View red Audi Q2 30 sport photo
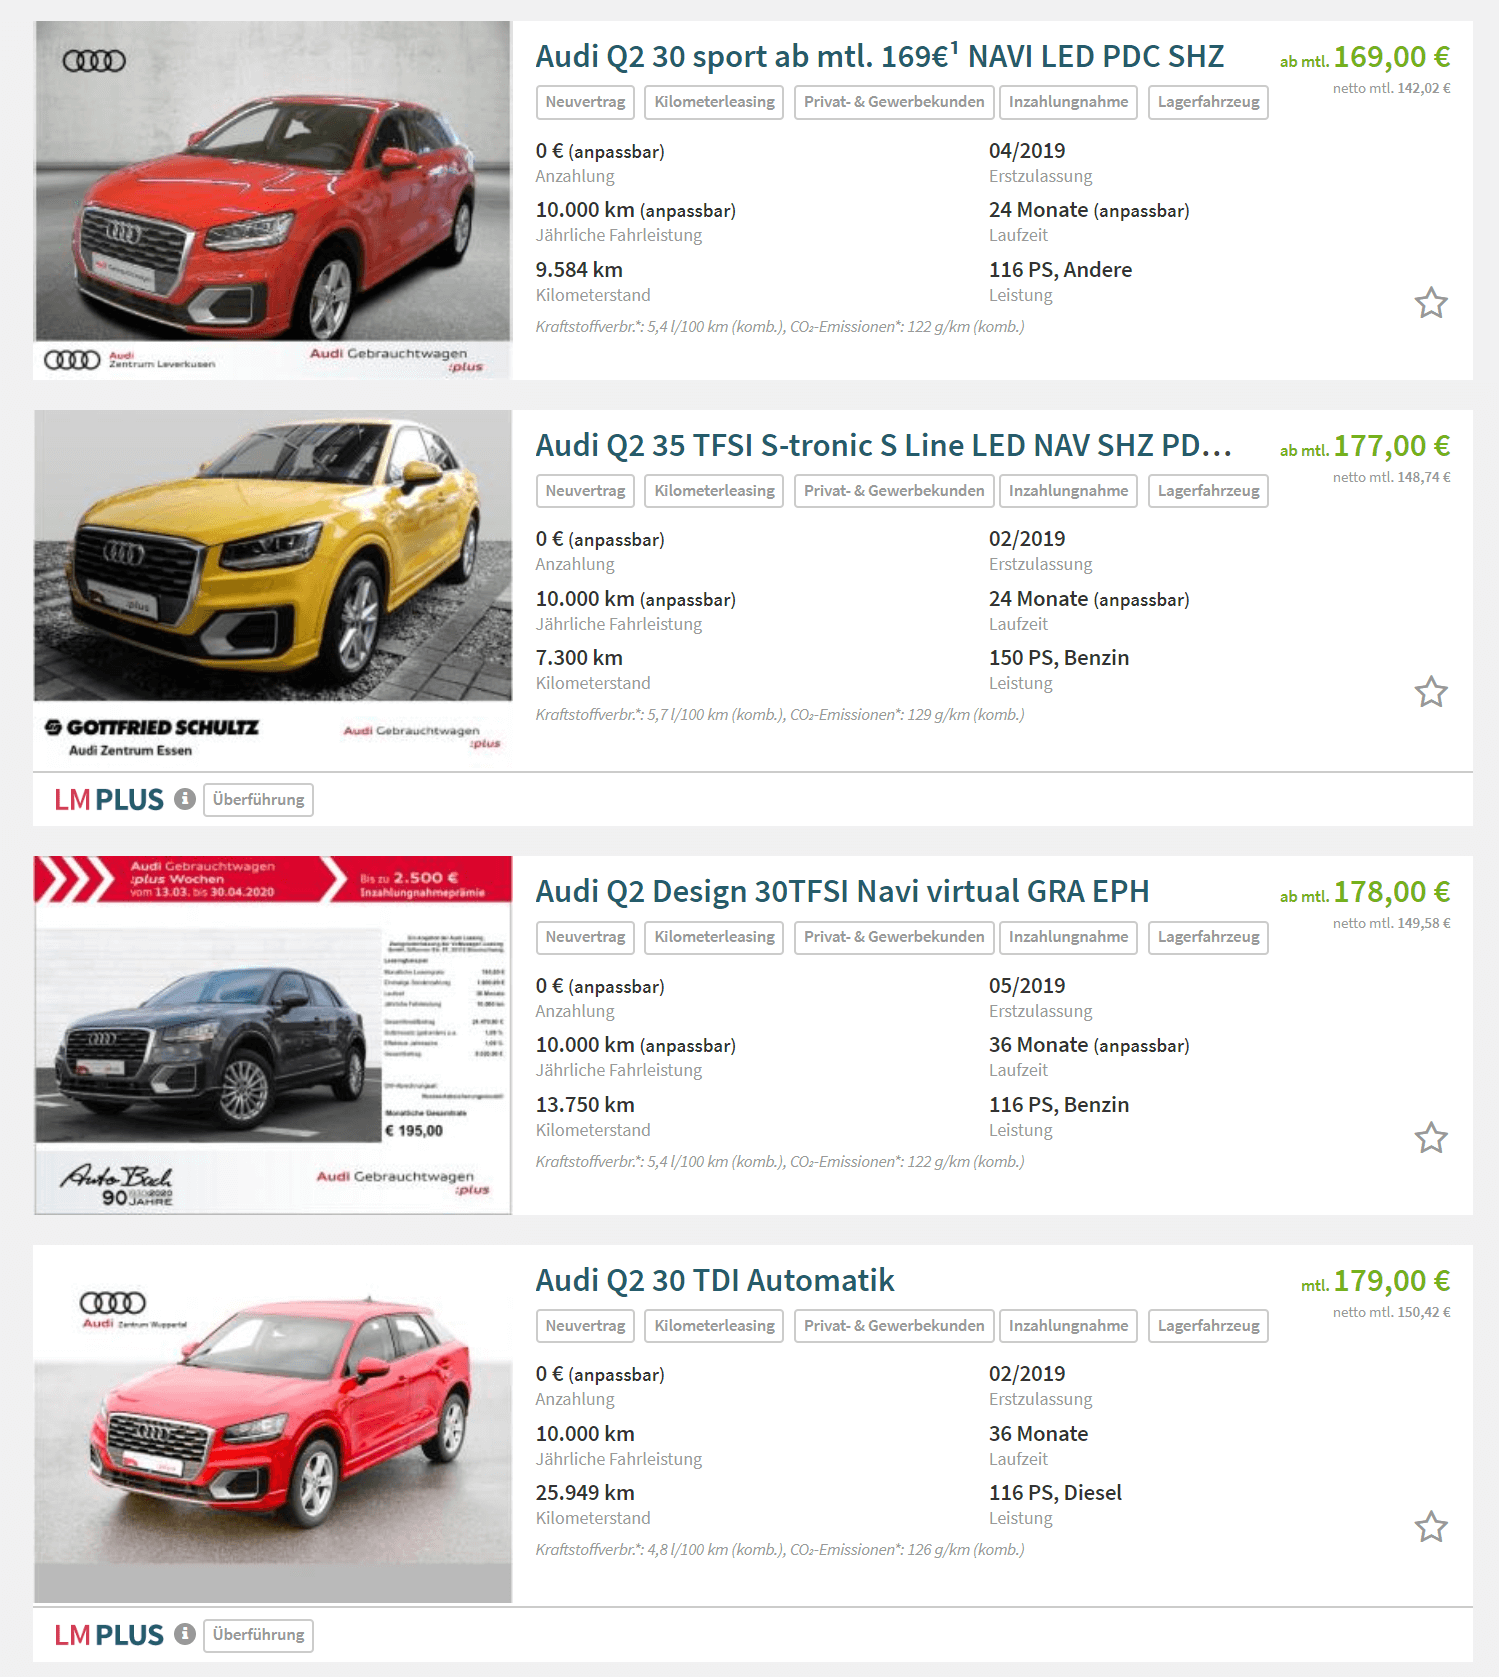Image resolution: width=1499 pixels, height=1677 pixels. [273, 200]
